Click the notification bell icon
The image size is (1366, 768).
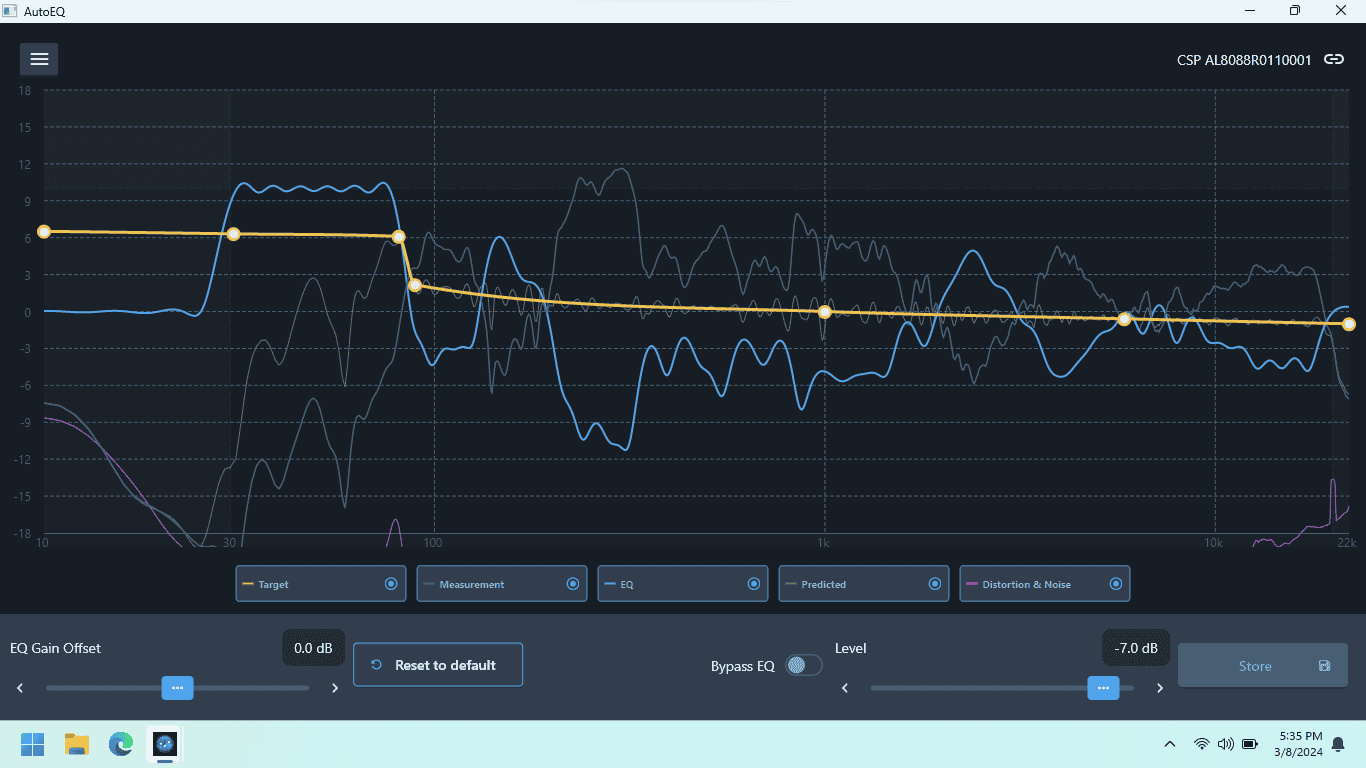[x=1337, y=744]
